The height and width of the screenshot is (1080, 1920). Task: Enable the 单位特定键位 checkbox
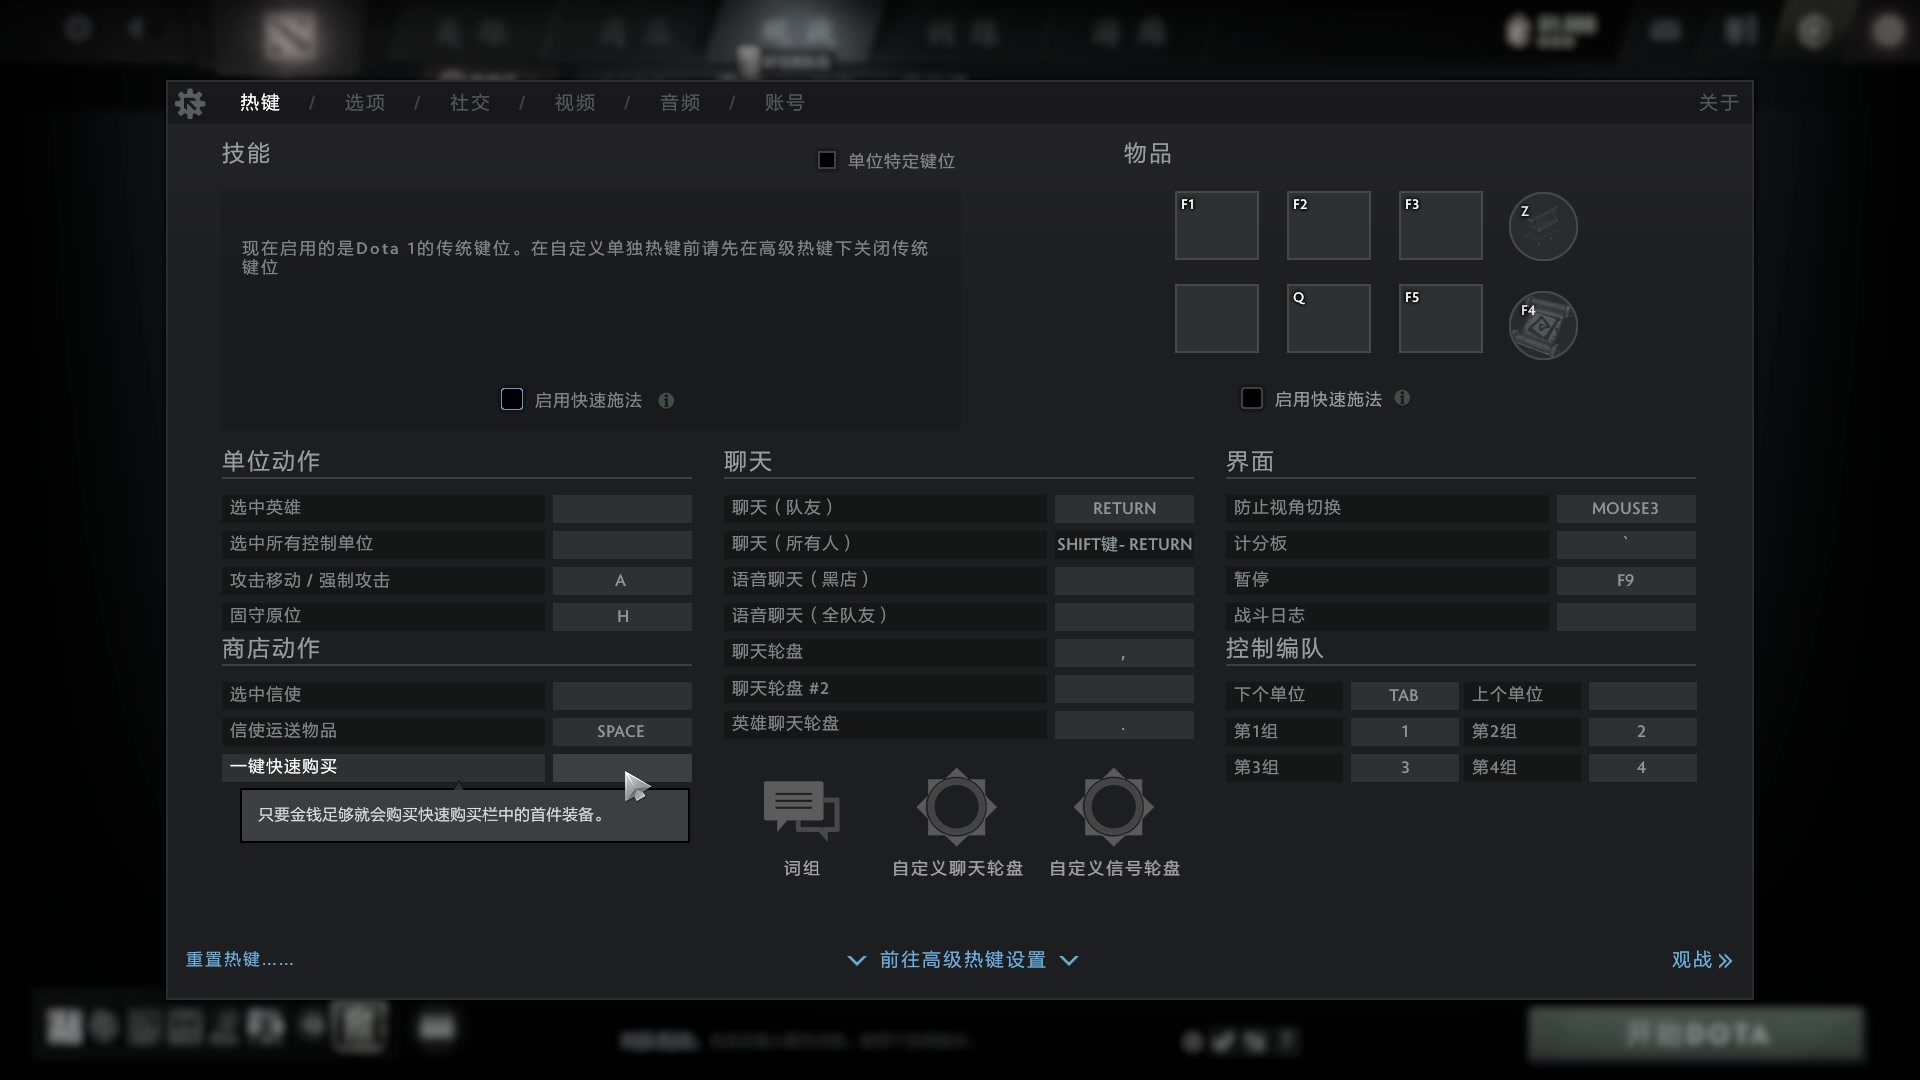[827, 160]
